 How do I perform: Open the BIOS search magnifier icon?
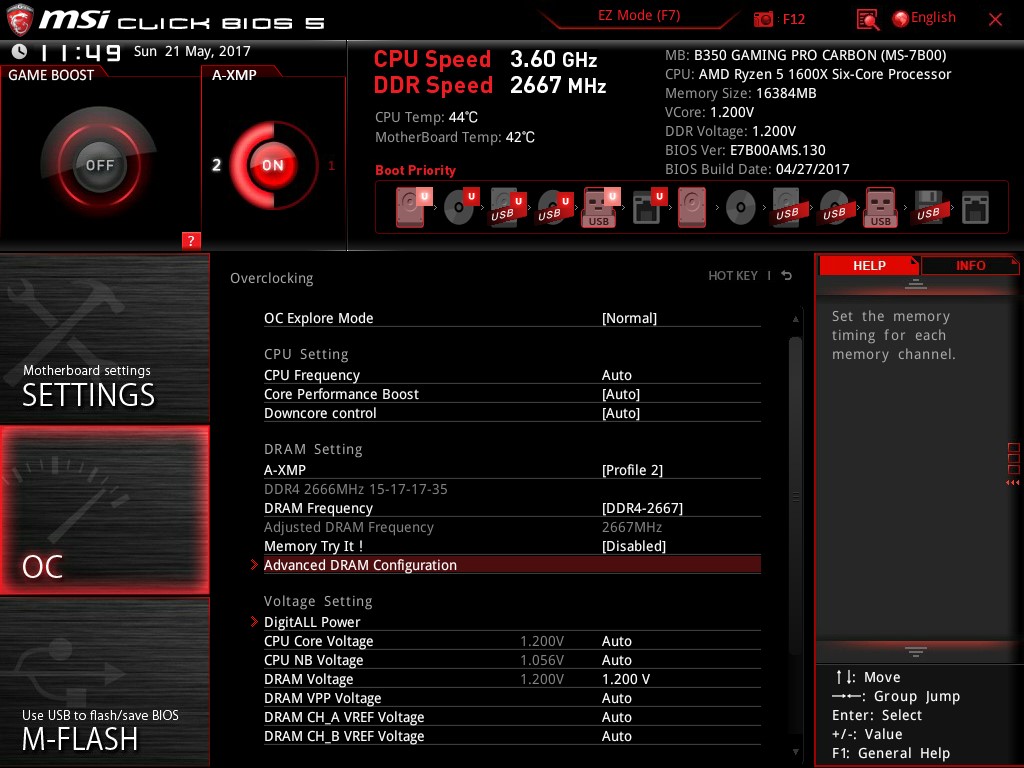[868, 20]
